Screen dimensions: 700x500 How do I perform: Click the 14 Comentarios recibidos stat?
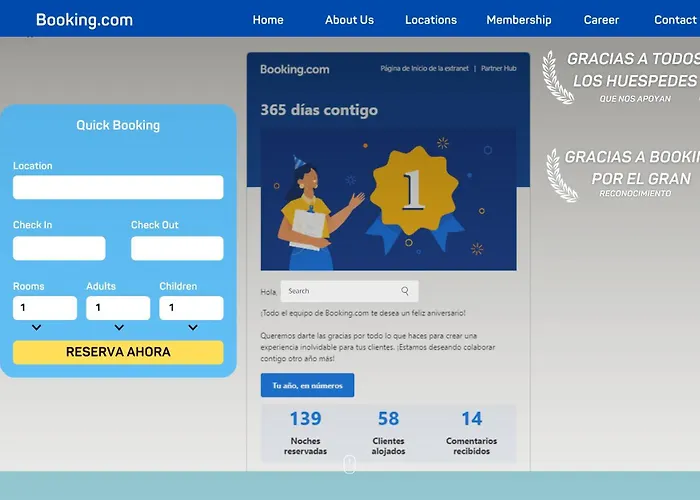(x=471, y=432)
